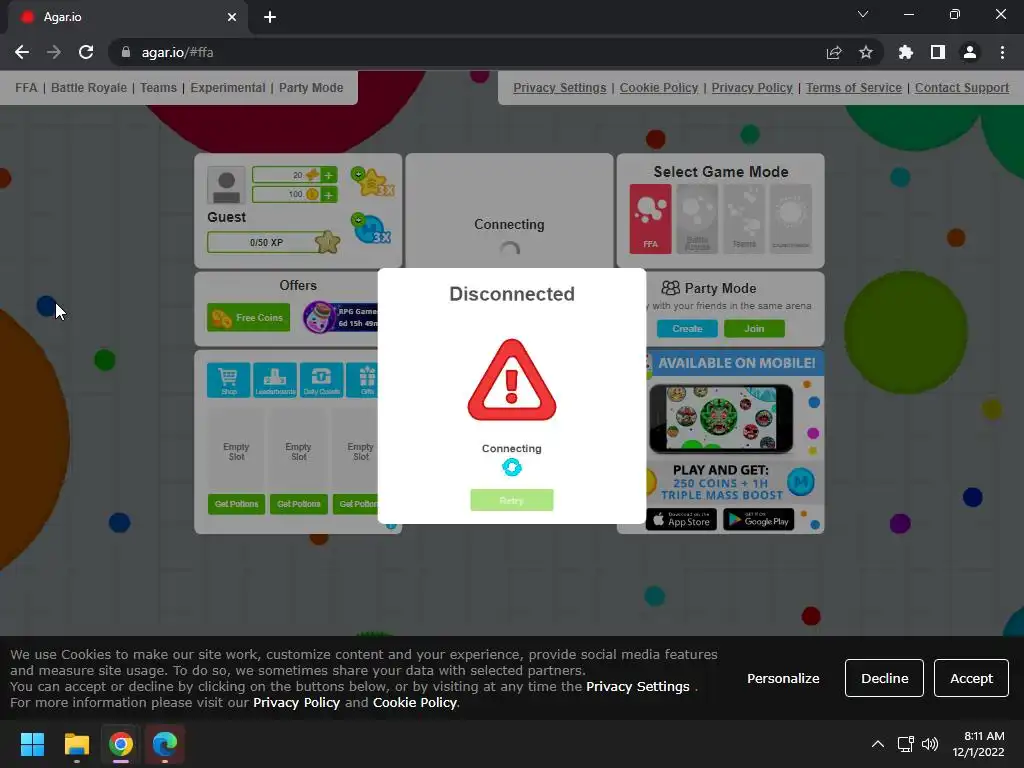1024x768 pixels.
Task: Open File Explorer from taskbar
Action: coord(76,744)
